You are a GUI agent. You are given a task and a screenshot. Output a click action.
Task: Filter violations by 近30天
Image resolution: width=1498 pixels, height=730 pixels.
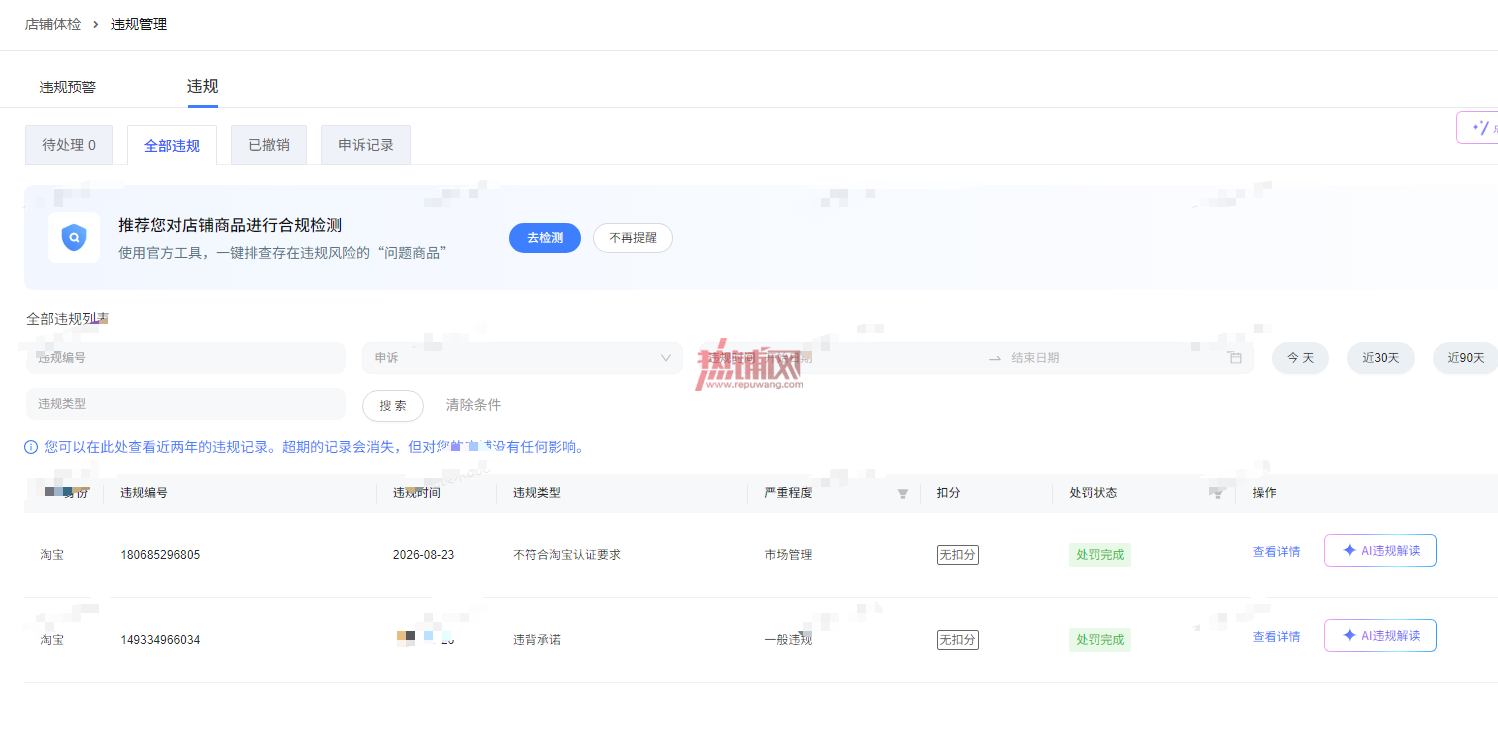(1380, 358)
